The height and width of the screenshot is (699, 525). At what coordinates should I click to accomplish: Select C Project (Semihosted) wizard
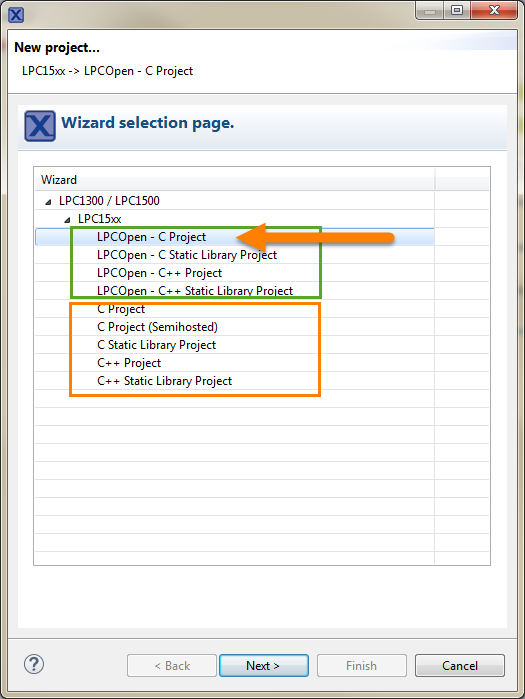(x=157, y=327)
